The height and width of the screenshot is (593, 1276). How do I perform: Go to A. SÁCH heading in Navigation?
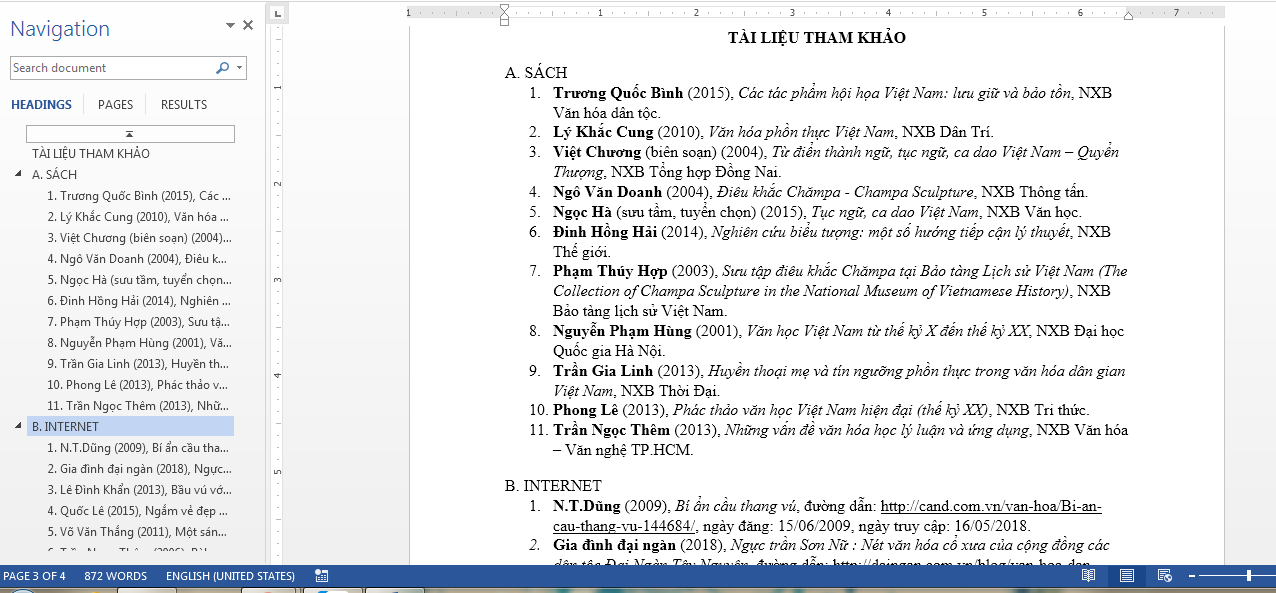[55, 174]
